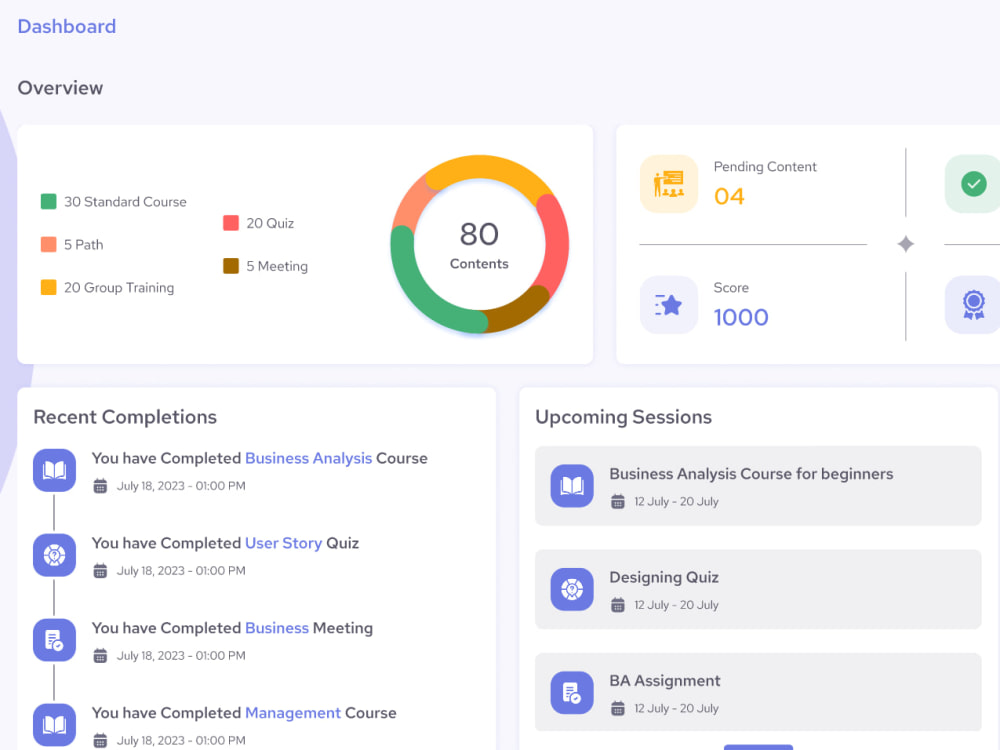
Task: Click the brown Meeting legend swatch
Action: point(231,265)
